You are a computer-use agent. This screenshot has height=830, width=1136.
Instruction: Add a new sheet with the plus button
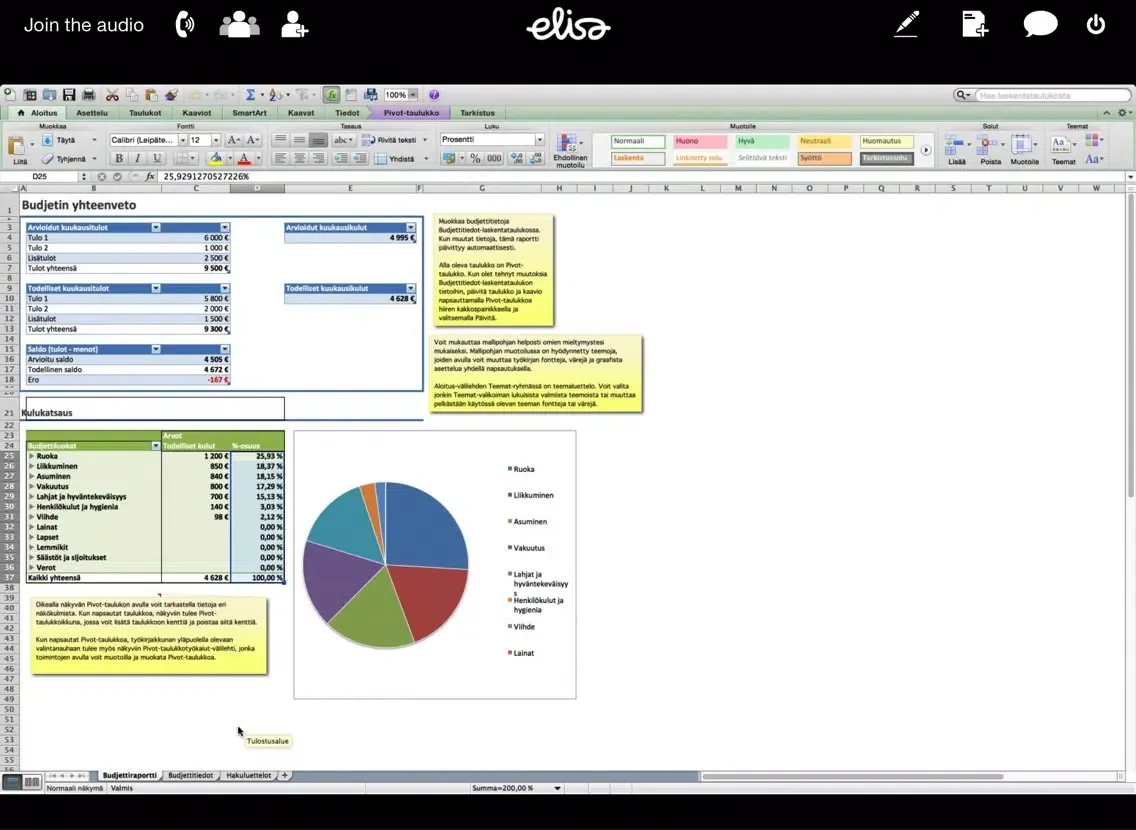(x=285, y=775)
